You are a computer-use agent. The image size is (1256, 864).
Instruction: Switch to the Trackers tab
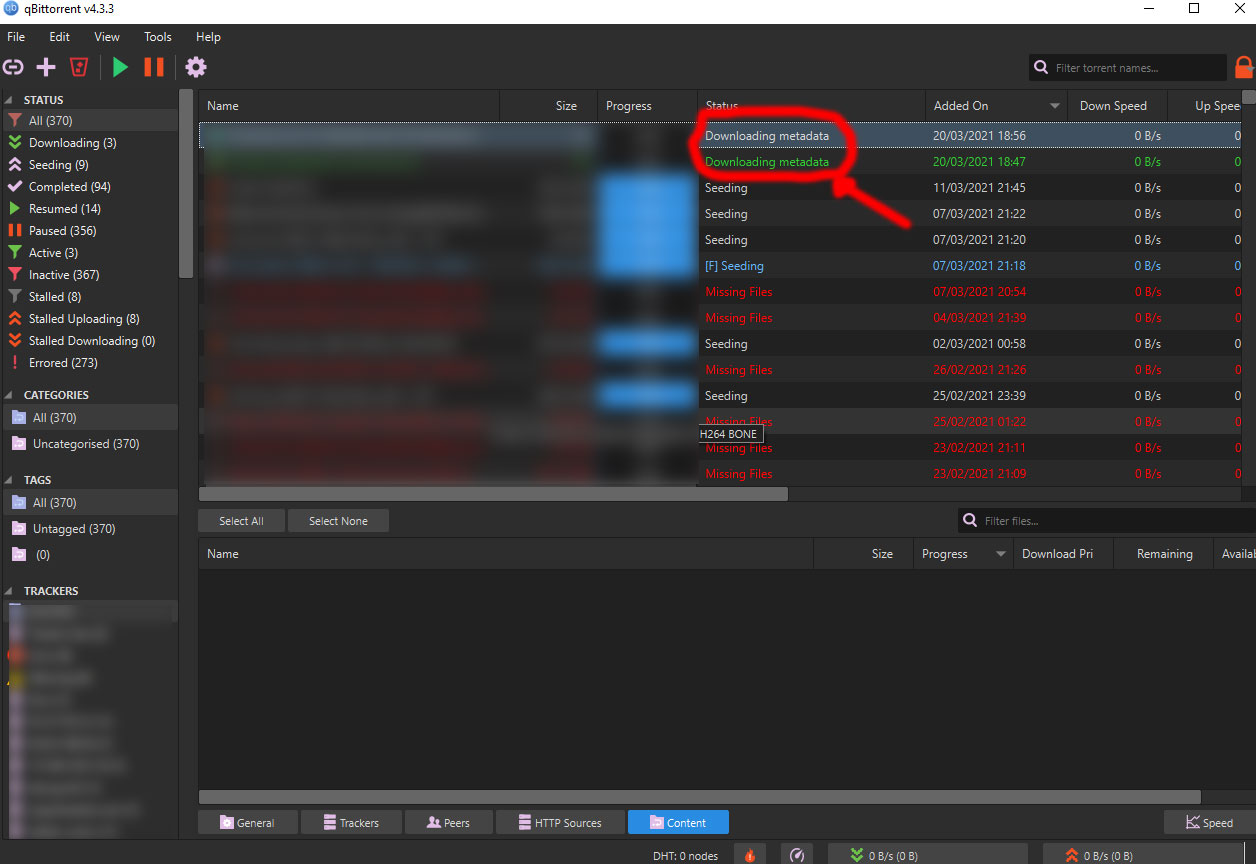click(x=351, y=822)
